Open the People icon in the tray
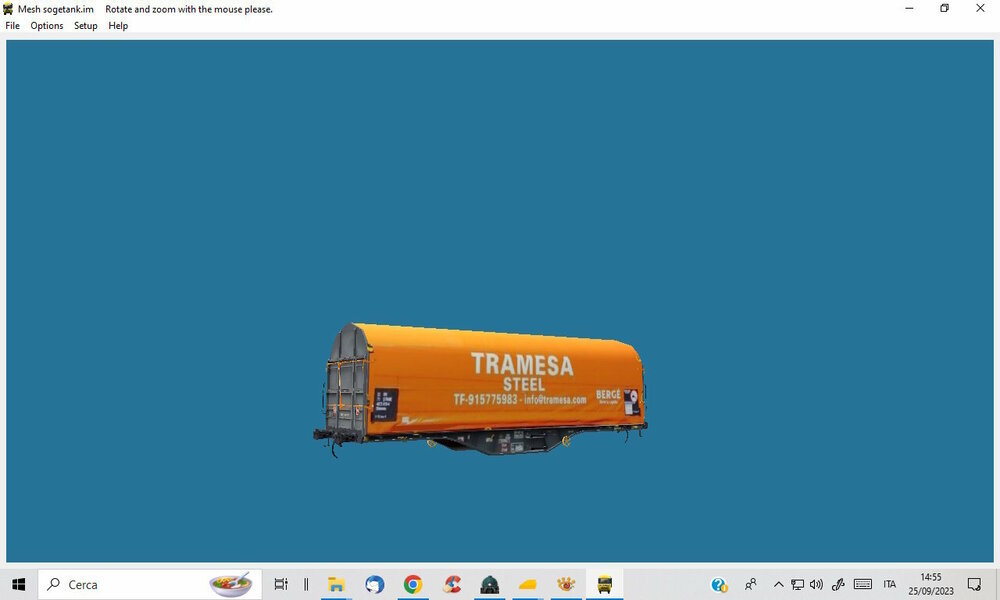 751,584
